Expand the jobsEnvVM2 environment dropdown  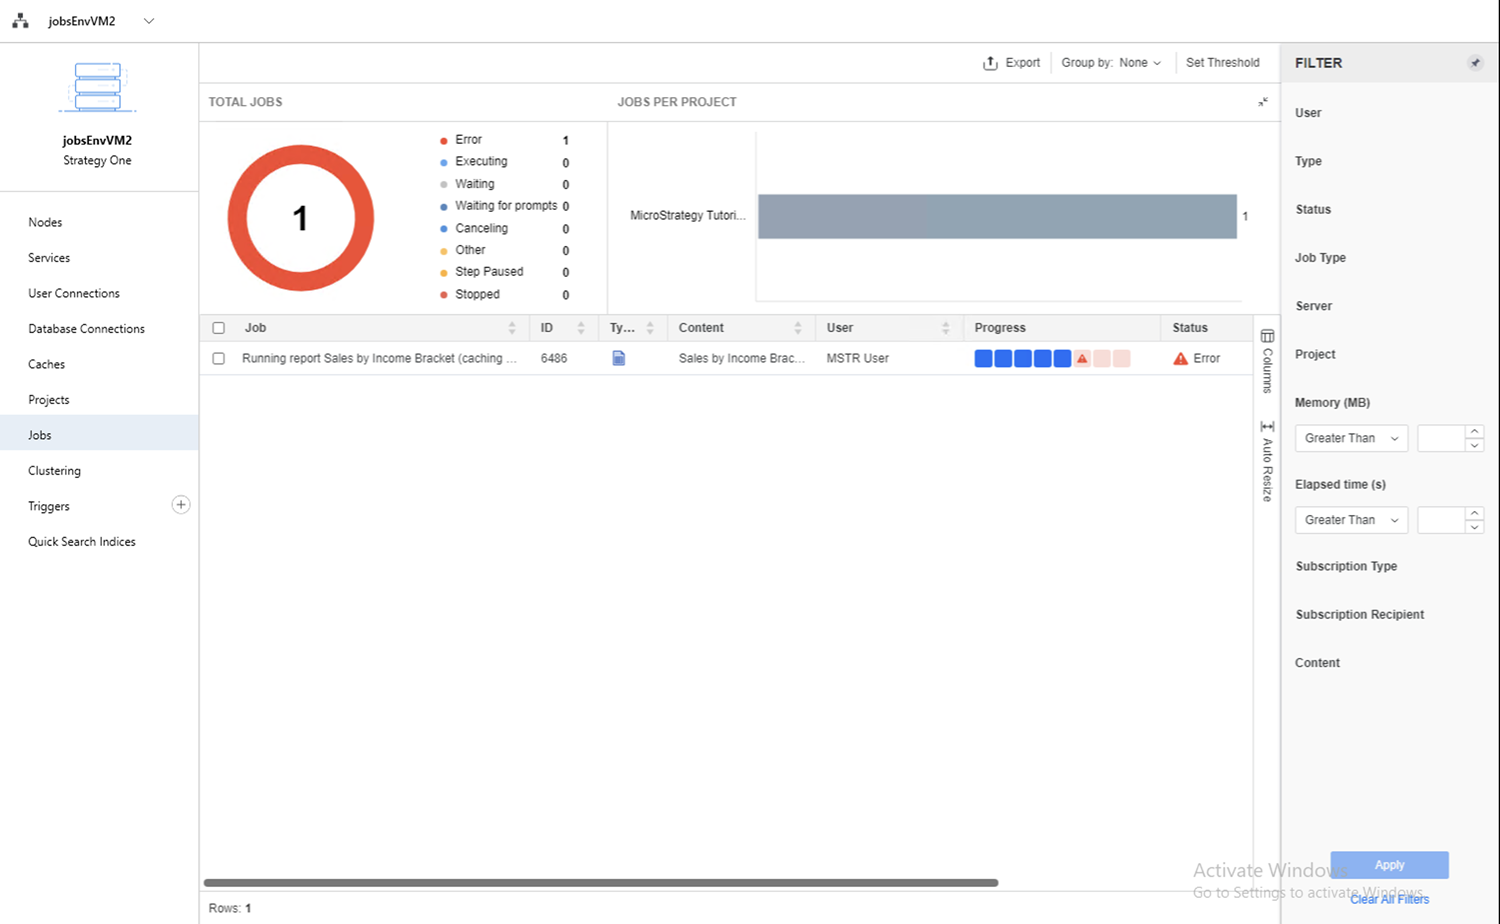(149, 21)
